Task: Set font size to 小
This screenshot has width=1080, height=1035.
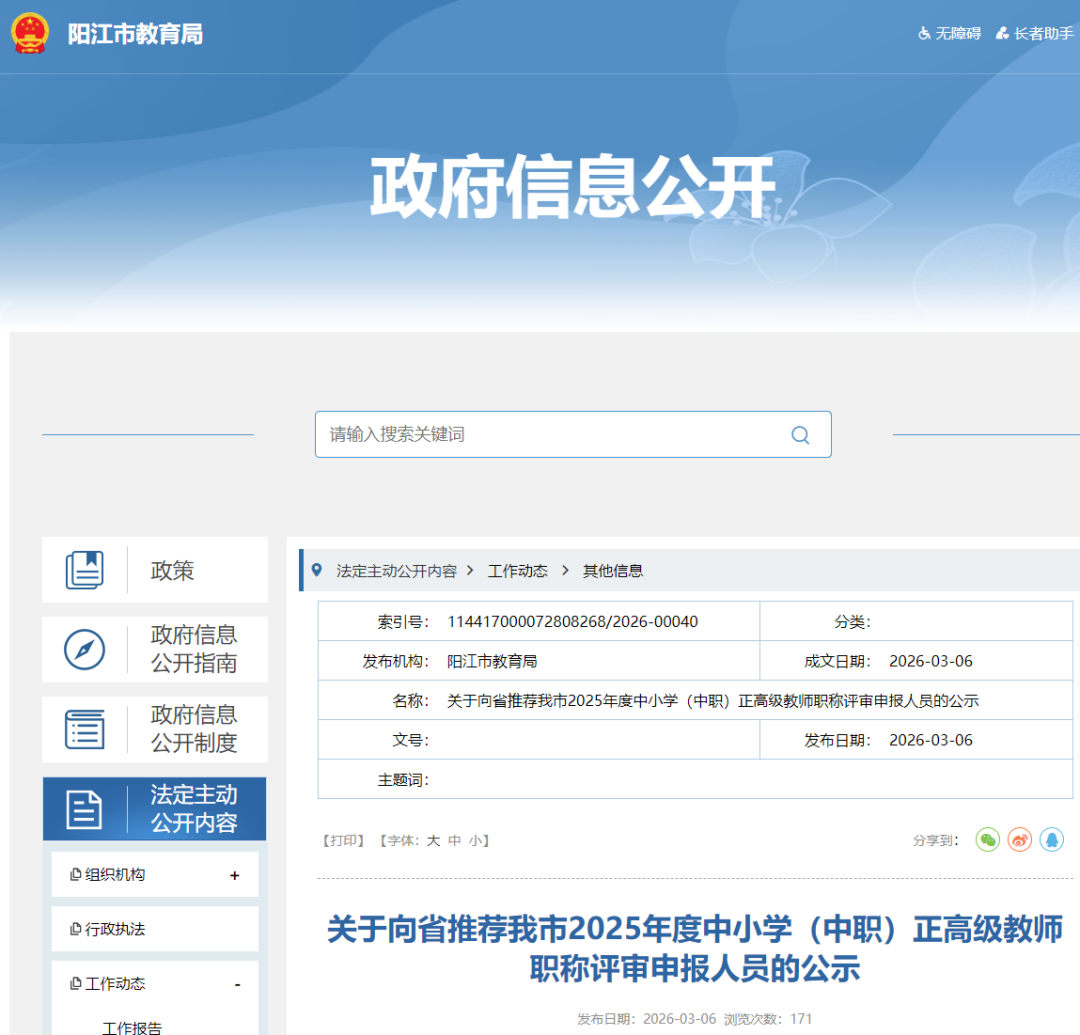Action: [x=474, y=841]
